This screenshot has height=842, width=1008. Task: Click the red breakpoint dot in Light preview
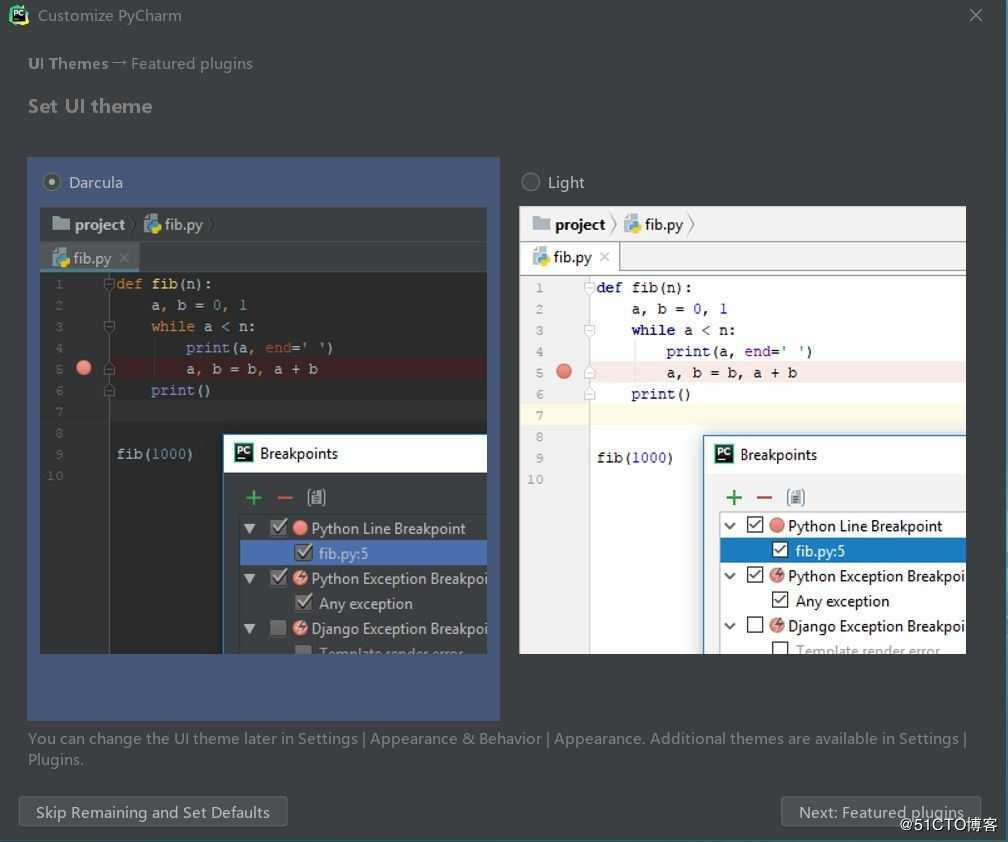564,371
